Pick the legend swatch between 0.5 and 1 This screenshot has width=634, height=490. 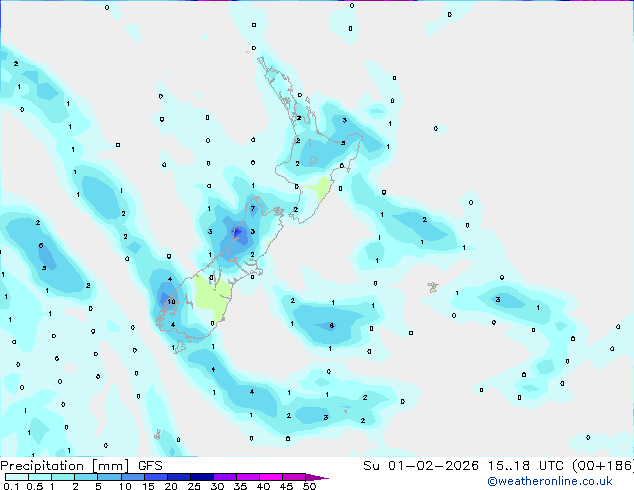click(x=40, y=477)
